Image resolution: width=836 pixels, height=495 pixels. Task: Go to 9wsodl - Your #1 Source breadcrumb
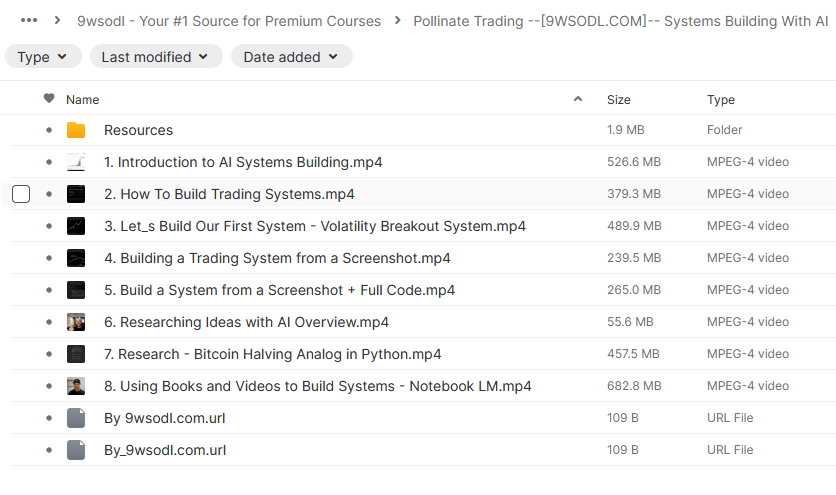pyautogui.click(x=229, y=21)
